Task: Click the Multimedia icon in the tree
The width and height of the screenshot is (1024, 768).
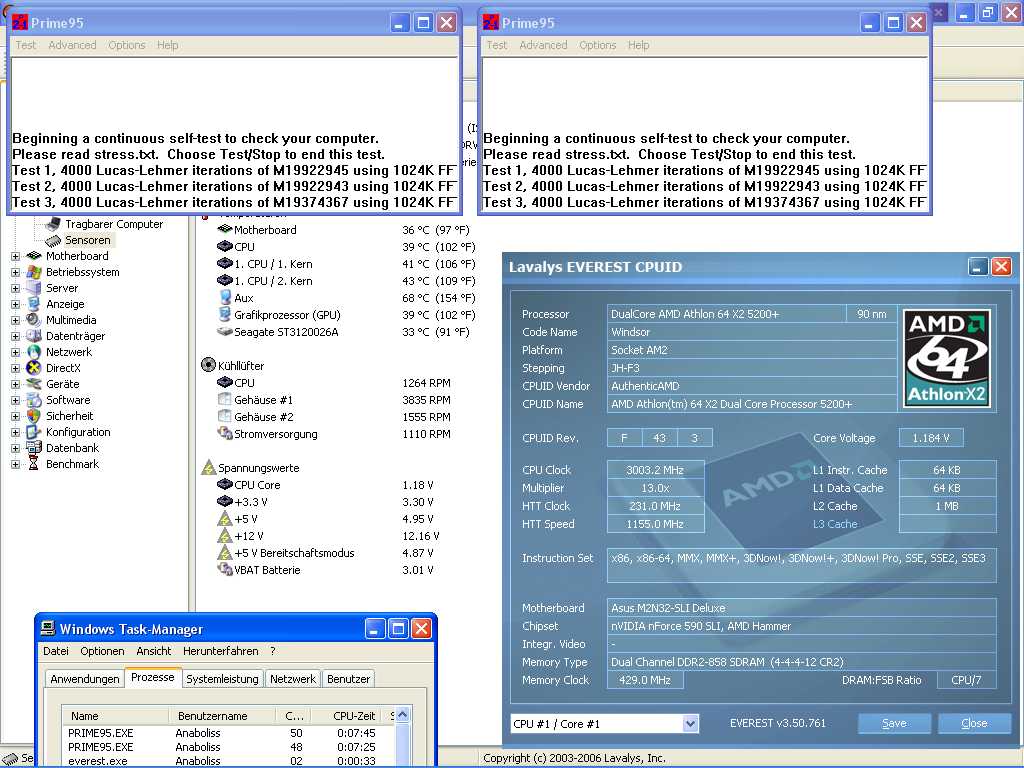Action: click(33, 320)
